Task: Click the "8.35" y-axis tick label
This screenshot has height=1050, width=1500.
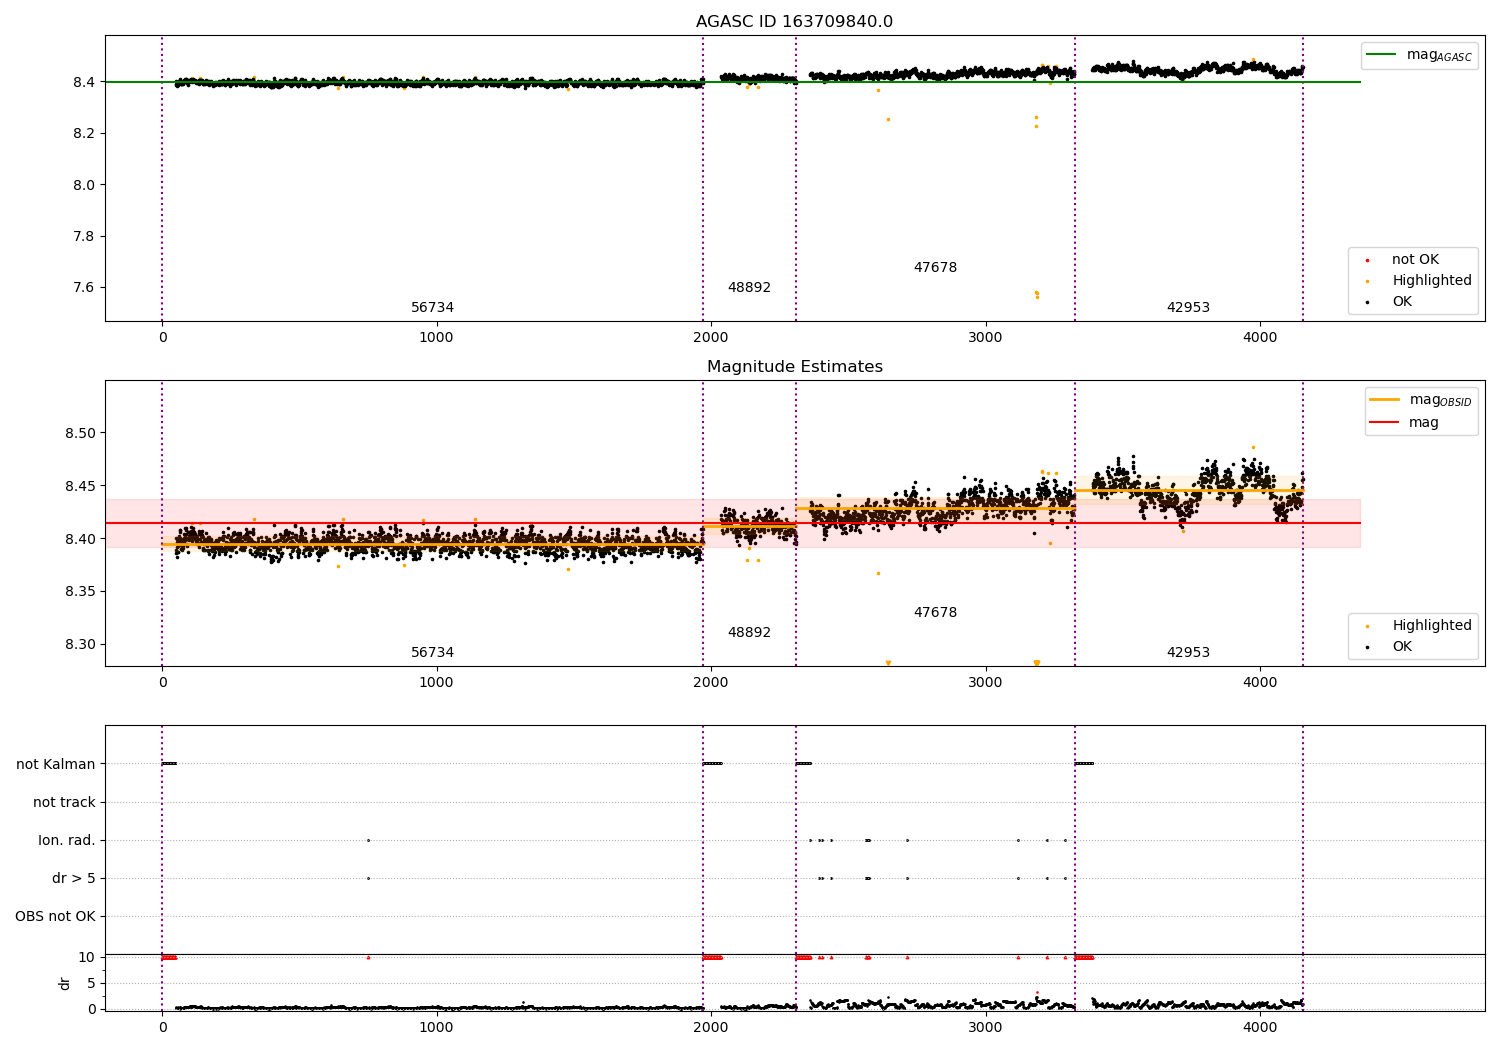Action: (80, 592)
